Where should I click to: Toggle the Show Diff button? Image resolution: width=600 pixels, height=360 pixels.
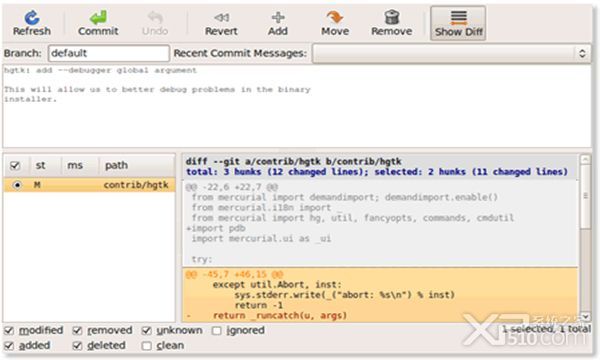pyautogui.click(x=458, y=23)
